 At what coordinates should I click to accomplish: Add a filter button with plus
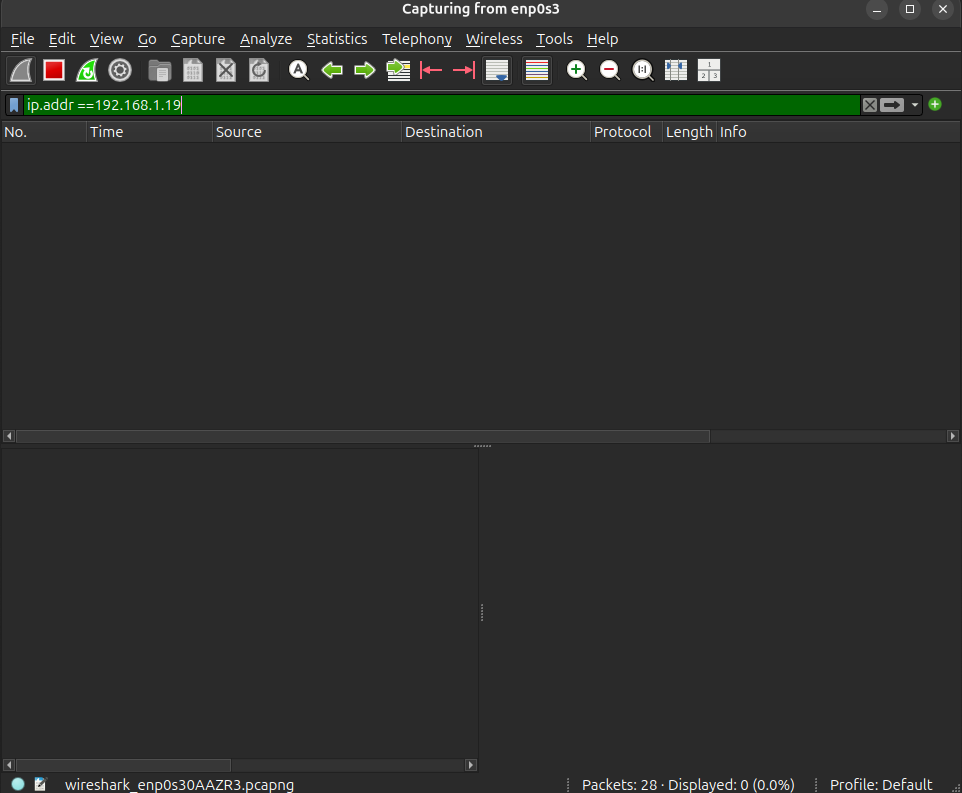[x=935, y=104]
